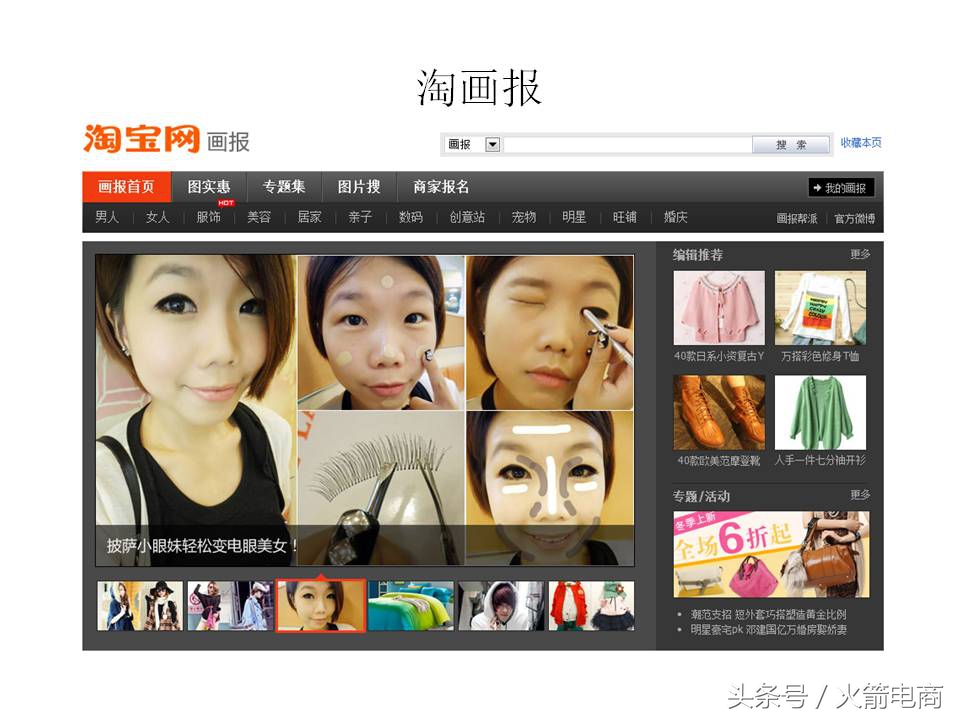Open the green cardigan thumbnail

[820, 413]
